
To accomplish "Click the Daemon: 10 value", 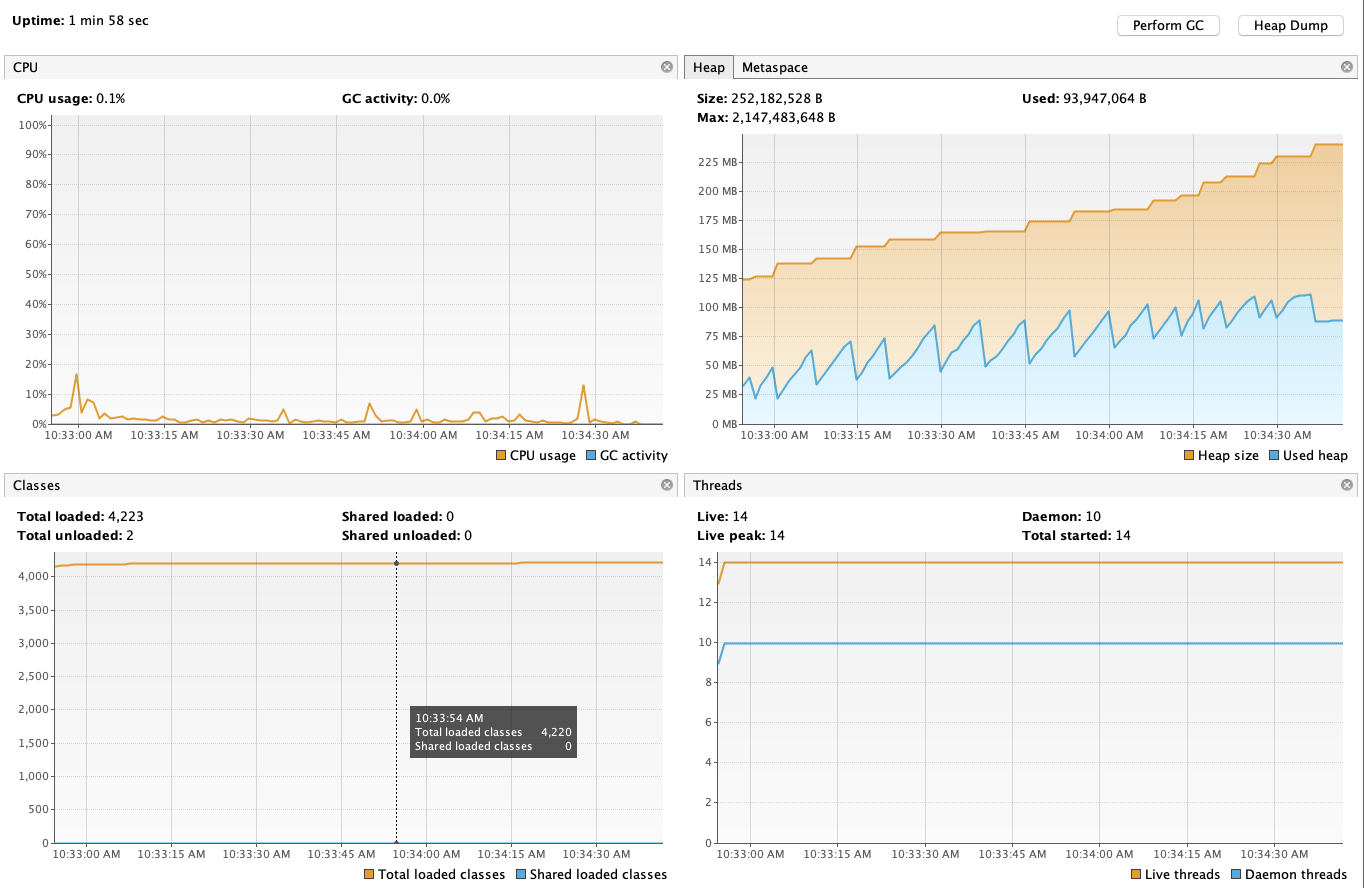I will click(x=1062, y=517).
